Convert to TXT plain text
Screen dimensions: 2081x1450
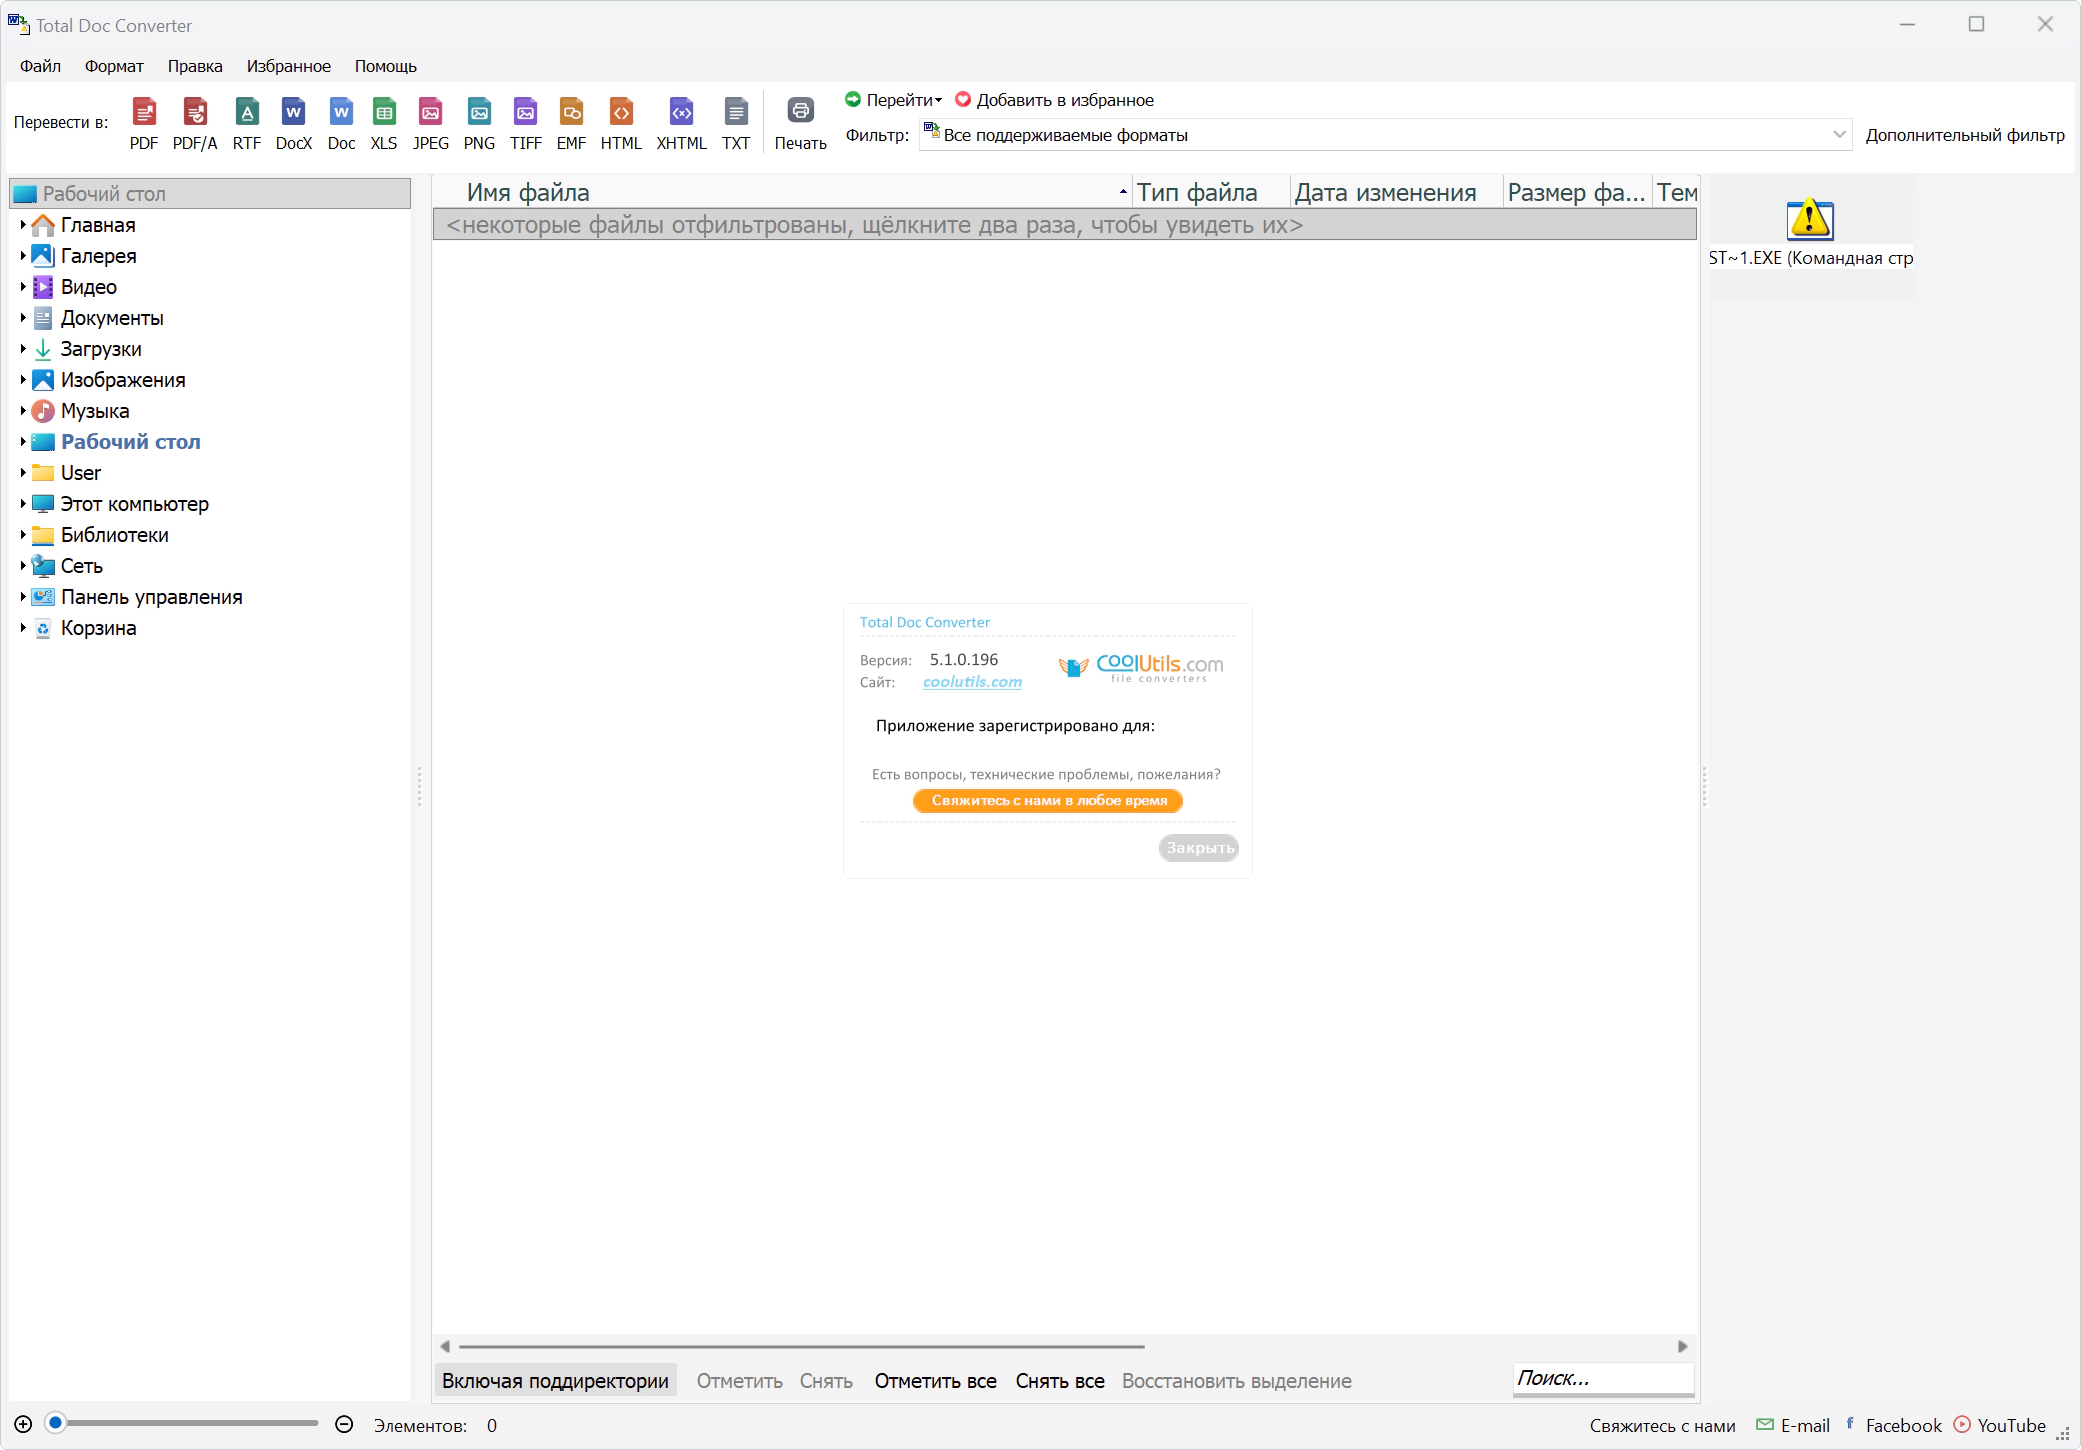click(x=736, y=124)
